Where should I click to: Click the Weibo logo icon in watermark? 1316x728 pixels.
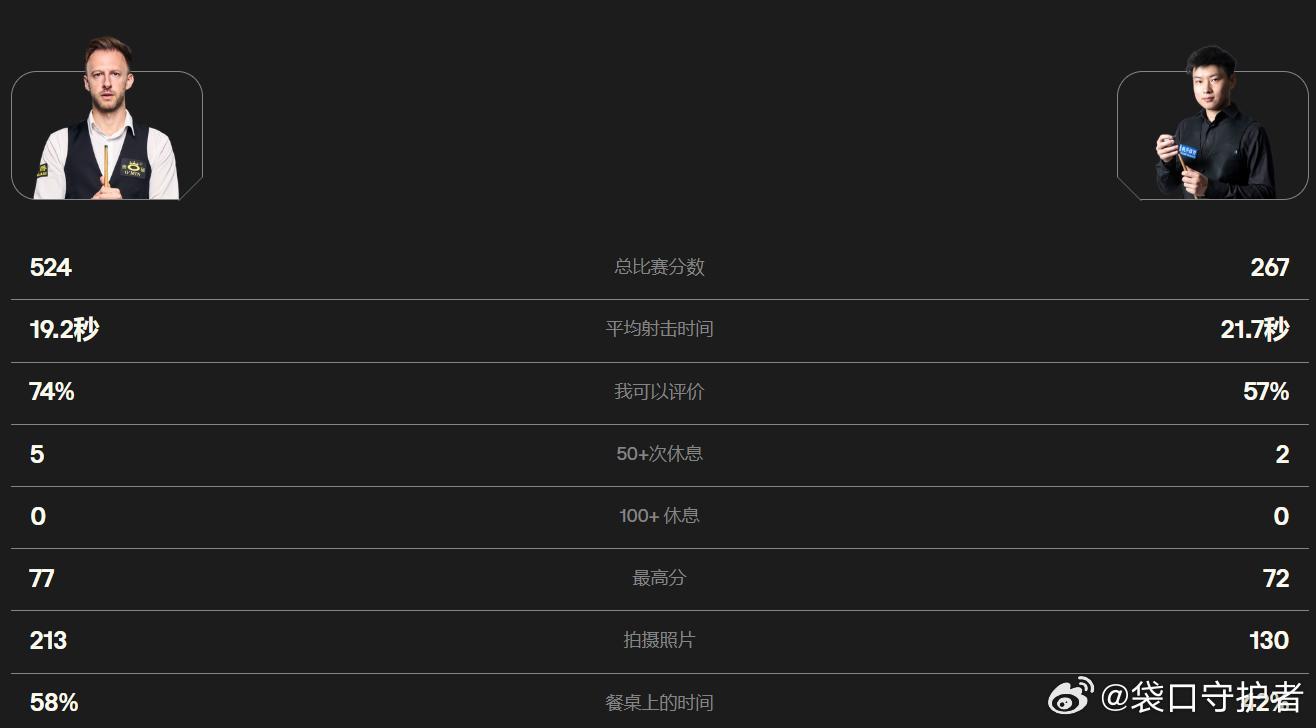coord(1071,695)
